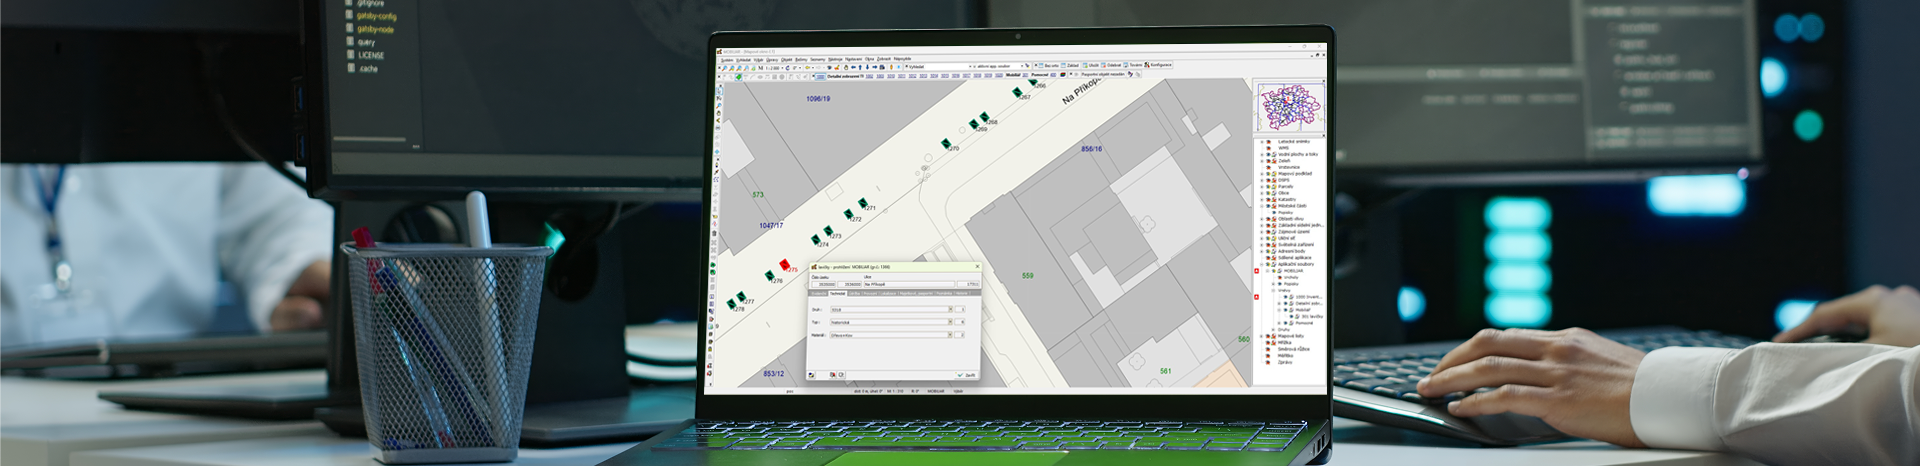Switch to the Technické tab in dialog

coord(838,293)
